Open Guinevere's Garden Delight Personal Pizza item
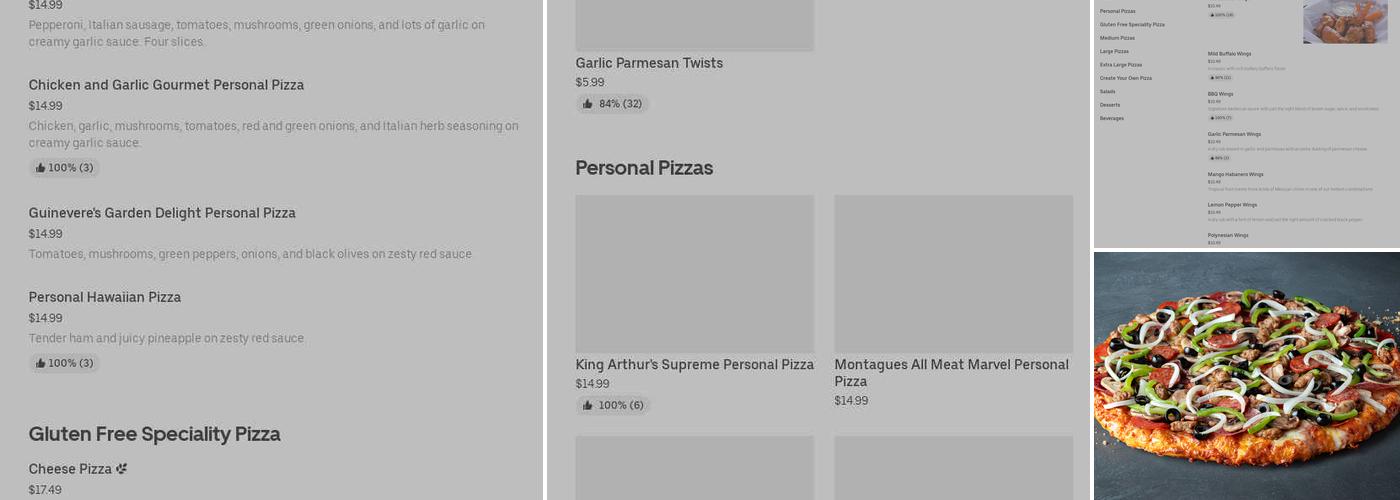This screenshot has height=500, width=1400. (162, 213)
